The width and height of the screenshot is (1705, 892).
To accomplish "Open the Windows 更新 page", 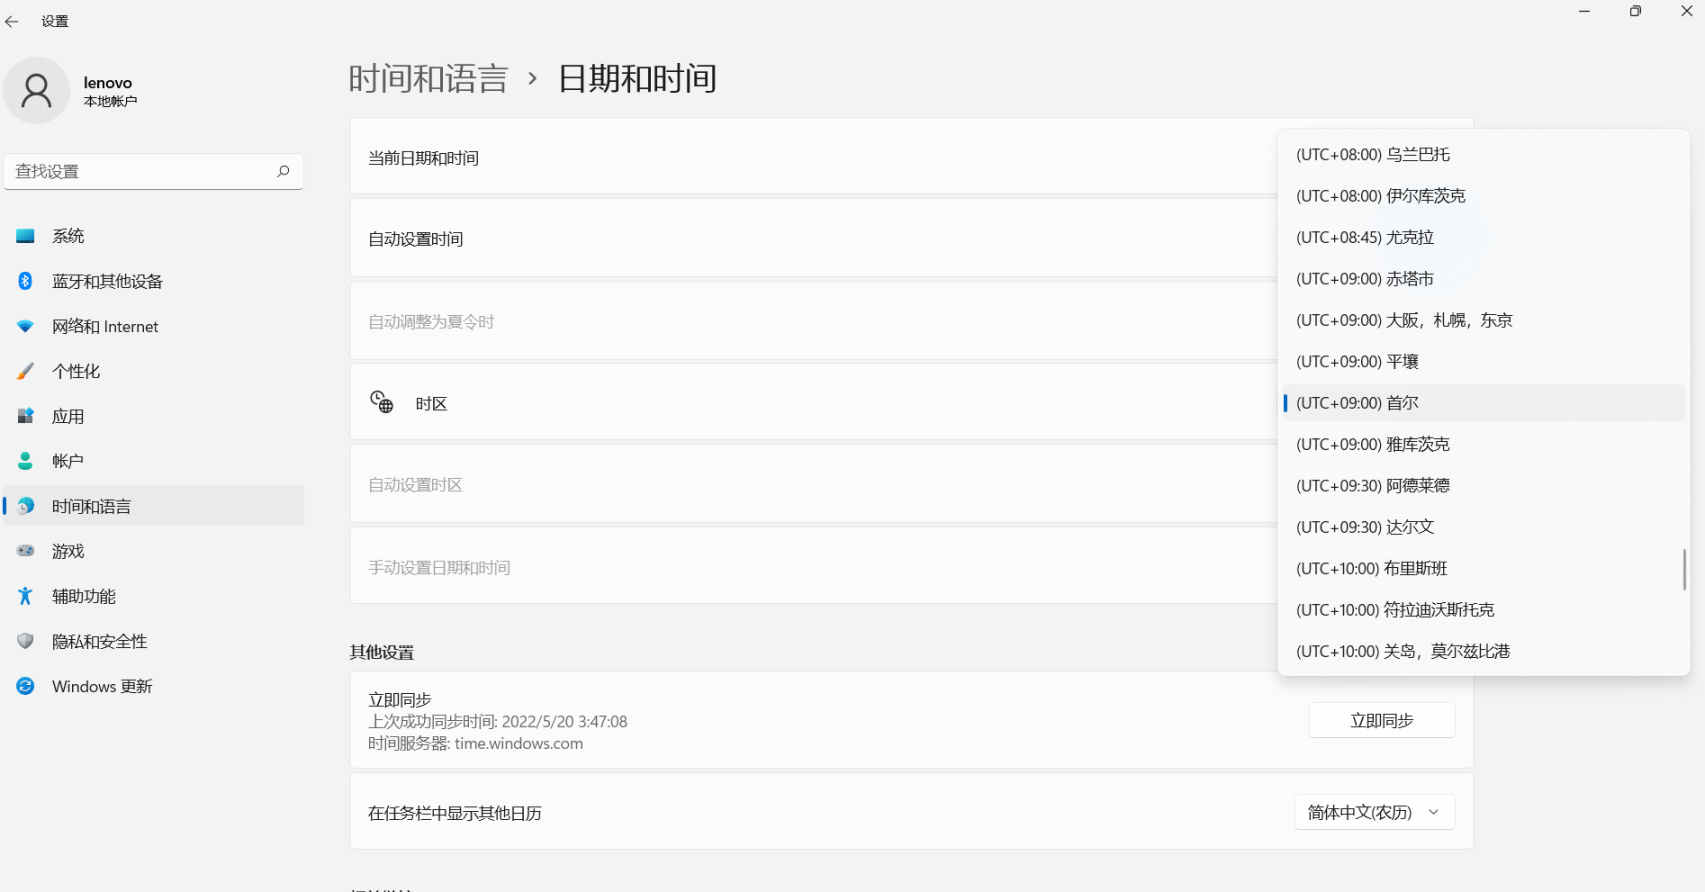I will tap(153, 686).
